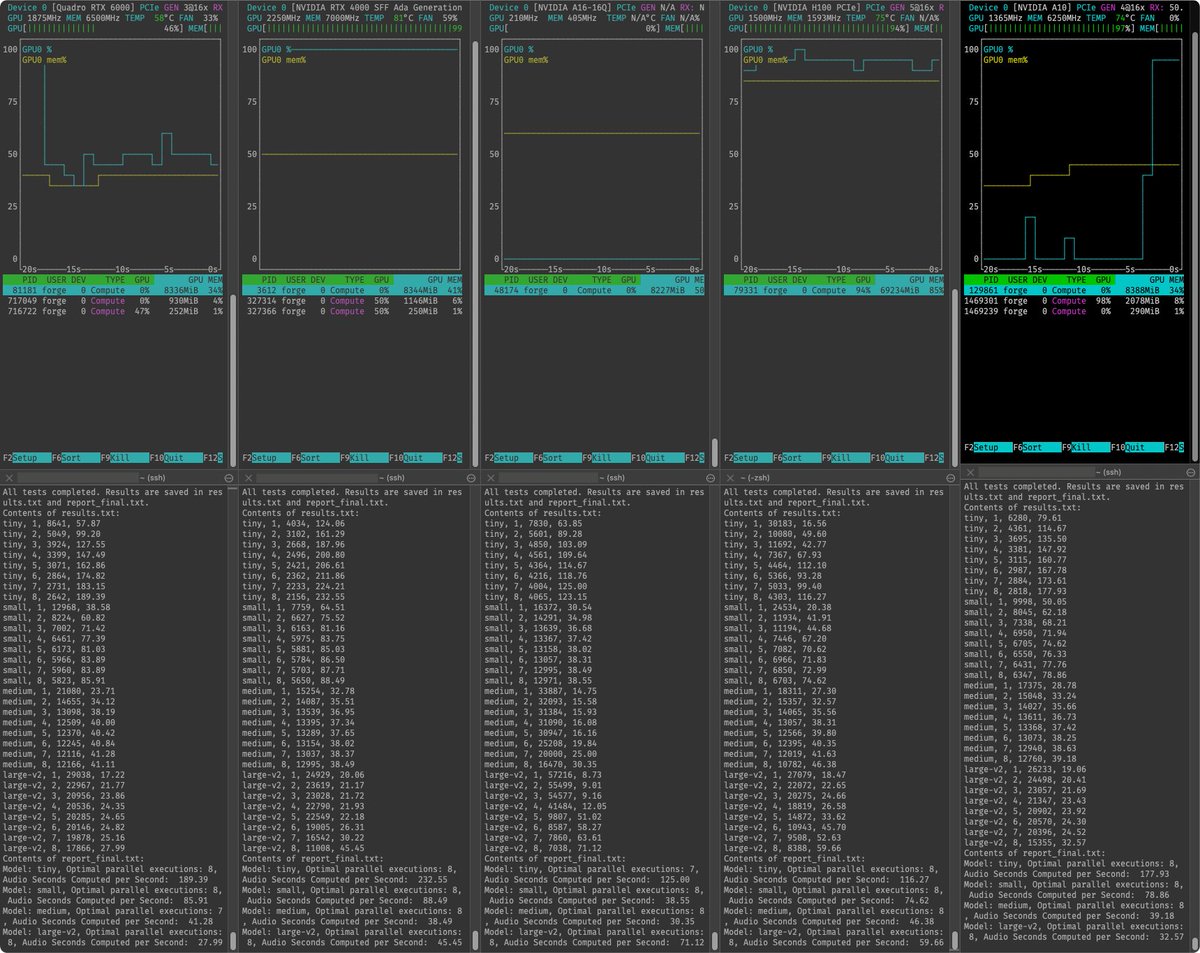The height and width of the screenshot is (953, 1200).
Task: Select process 48174 in A16-16Q nvtop
Action: [x=594, y=290]
